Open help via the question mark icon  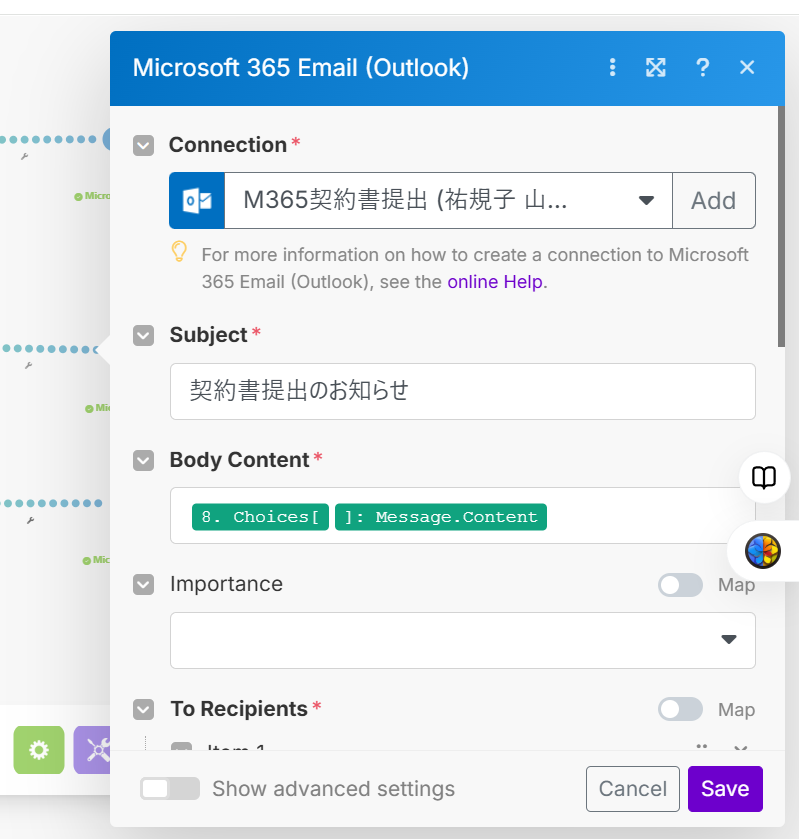tap(703, 67)
